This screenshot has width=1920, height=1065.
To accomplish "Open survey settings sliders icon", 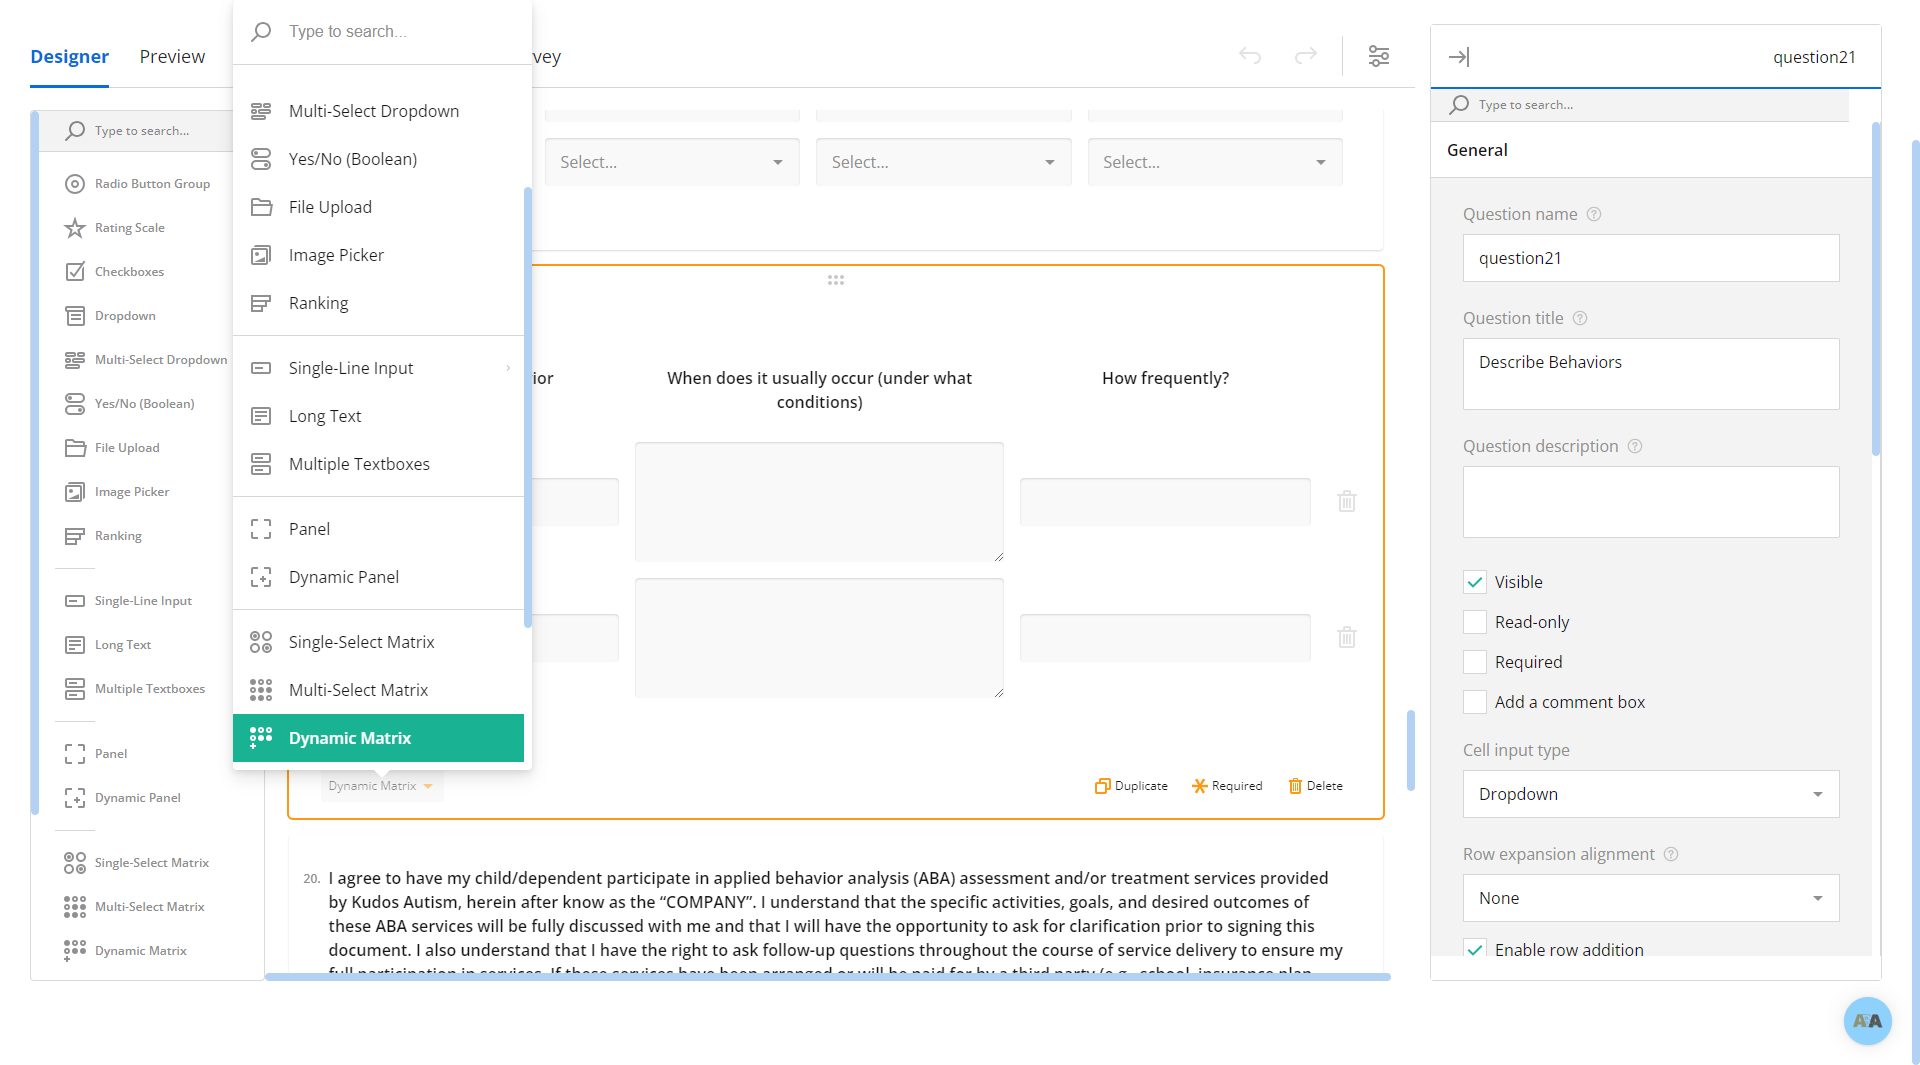I will coord(1379,56).
